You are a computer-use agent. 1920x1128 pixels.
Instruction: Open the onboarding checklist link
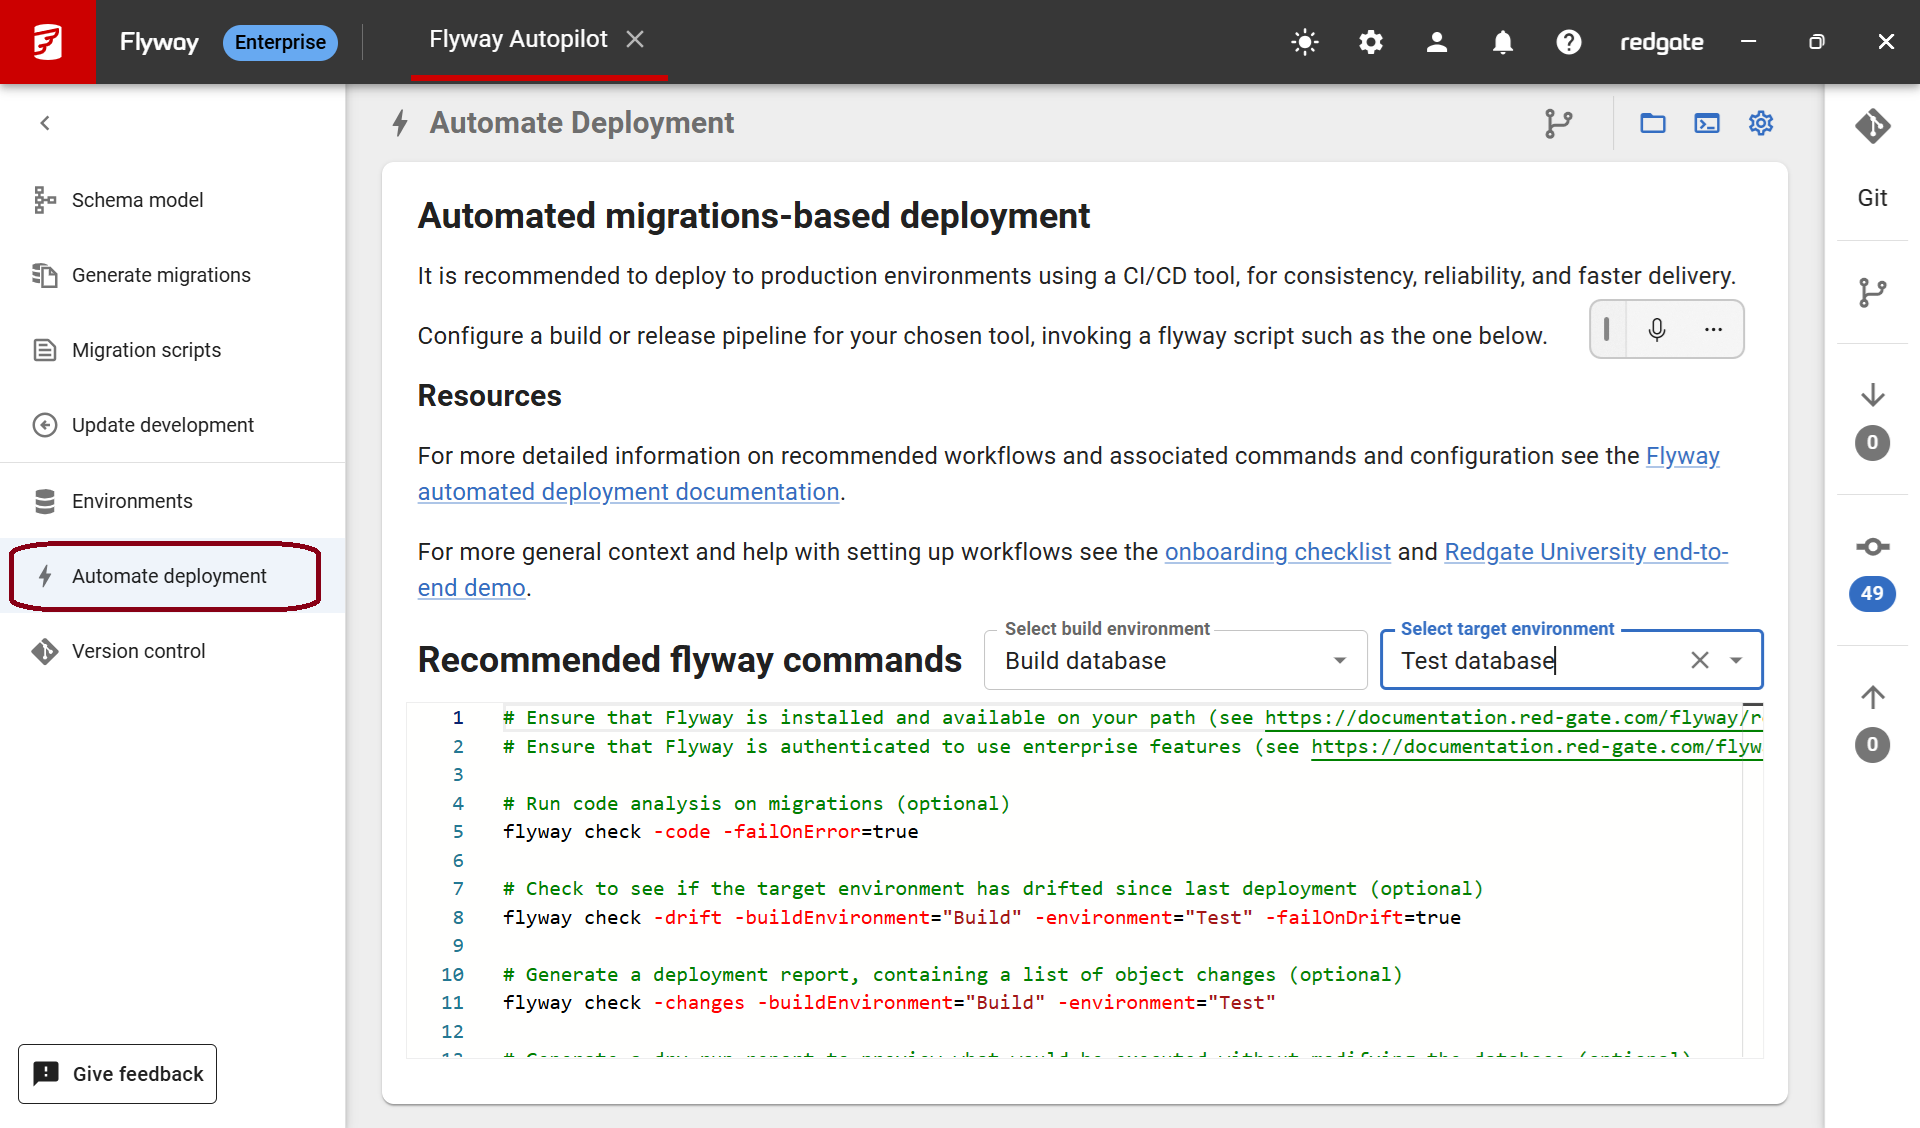tap(1277, 552)
